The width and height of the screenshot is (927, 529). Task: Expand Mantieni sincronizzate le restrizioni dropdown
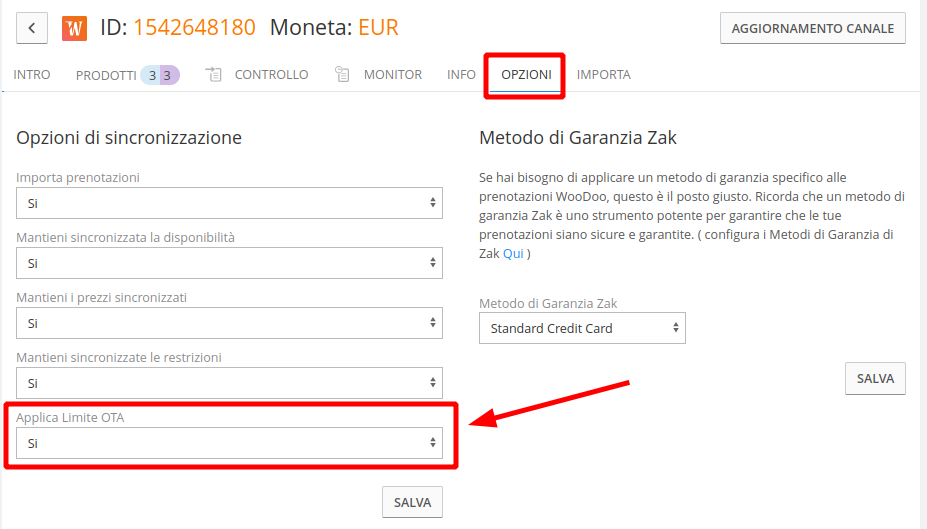[x=229, y=383]
